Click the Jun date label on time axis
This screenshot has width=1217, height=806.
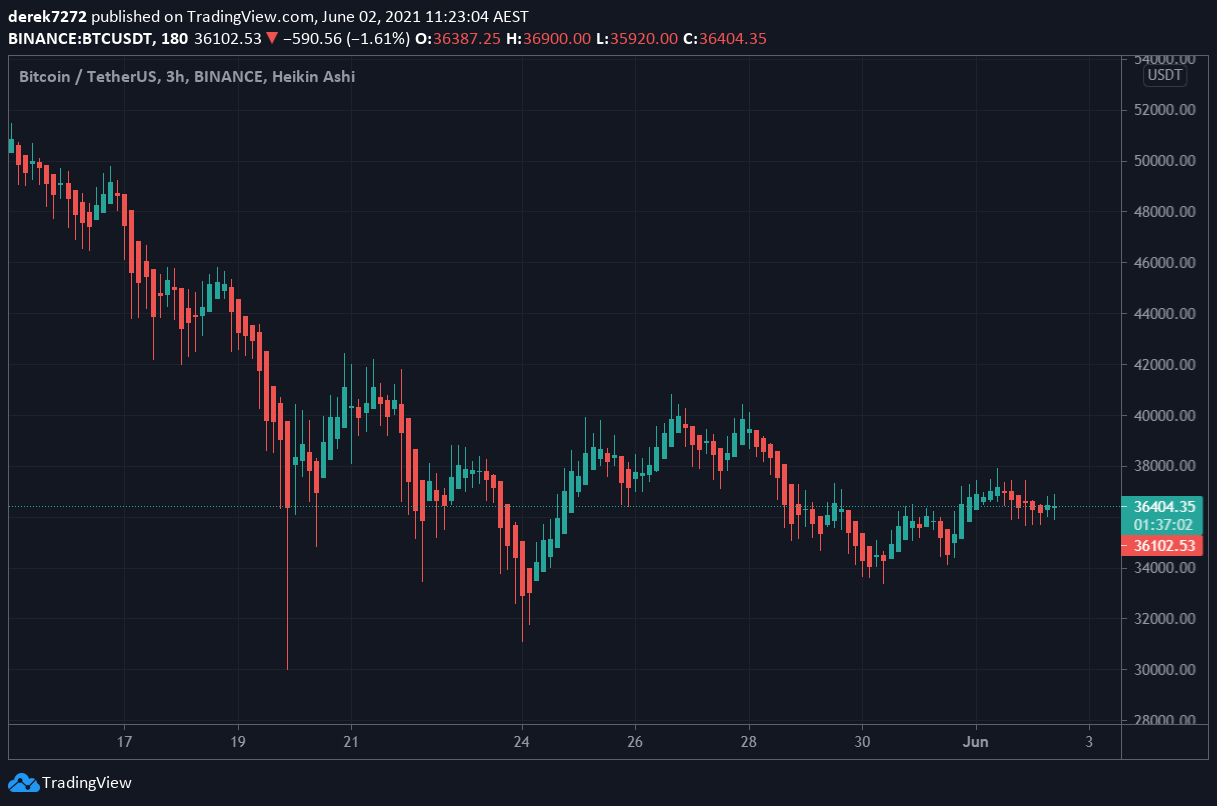pos(976,742)
